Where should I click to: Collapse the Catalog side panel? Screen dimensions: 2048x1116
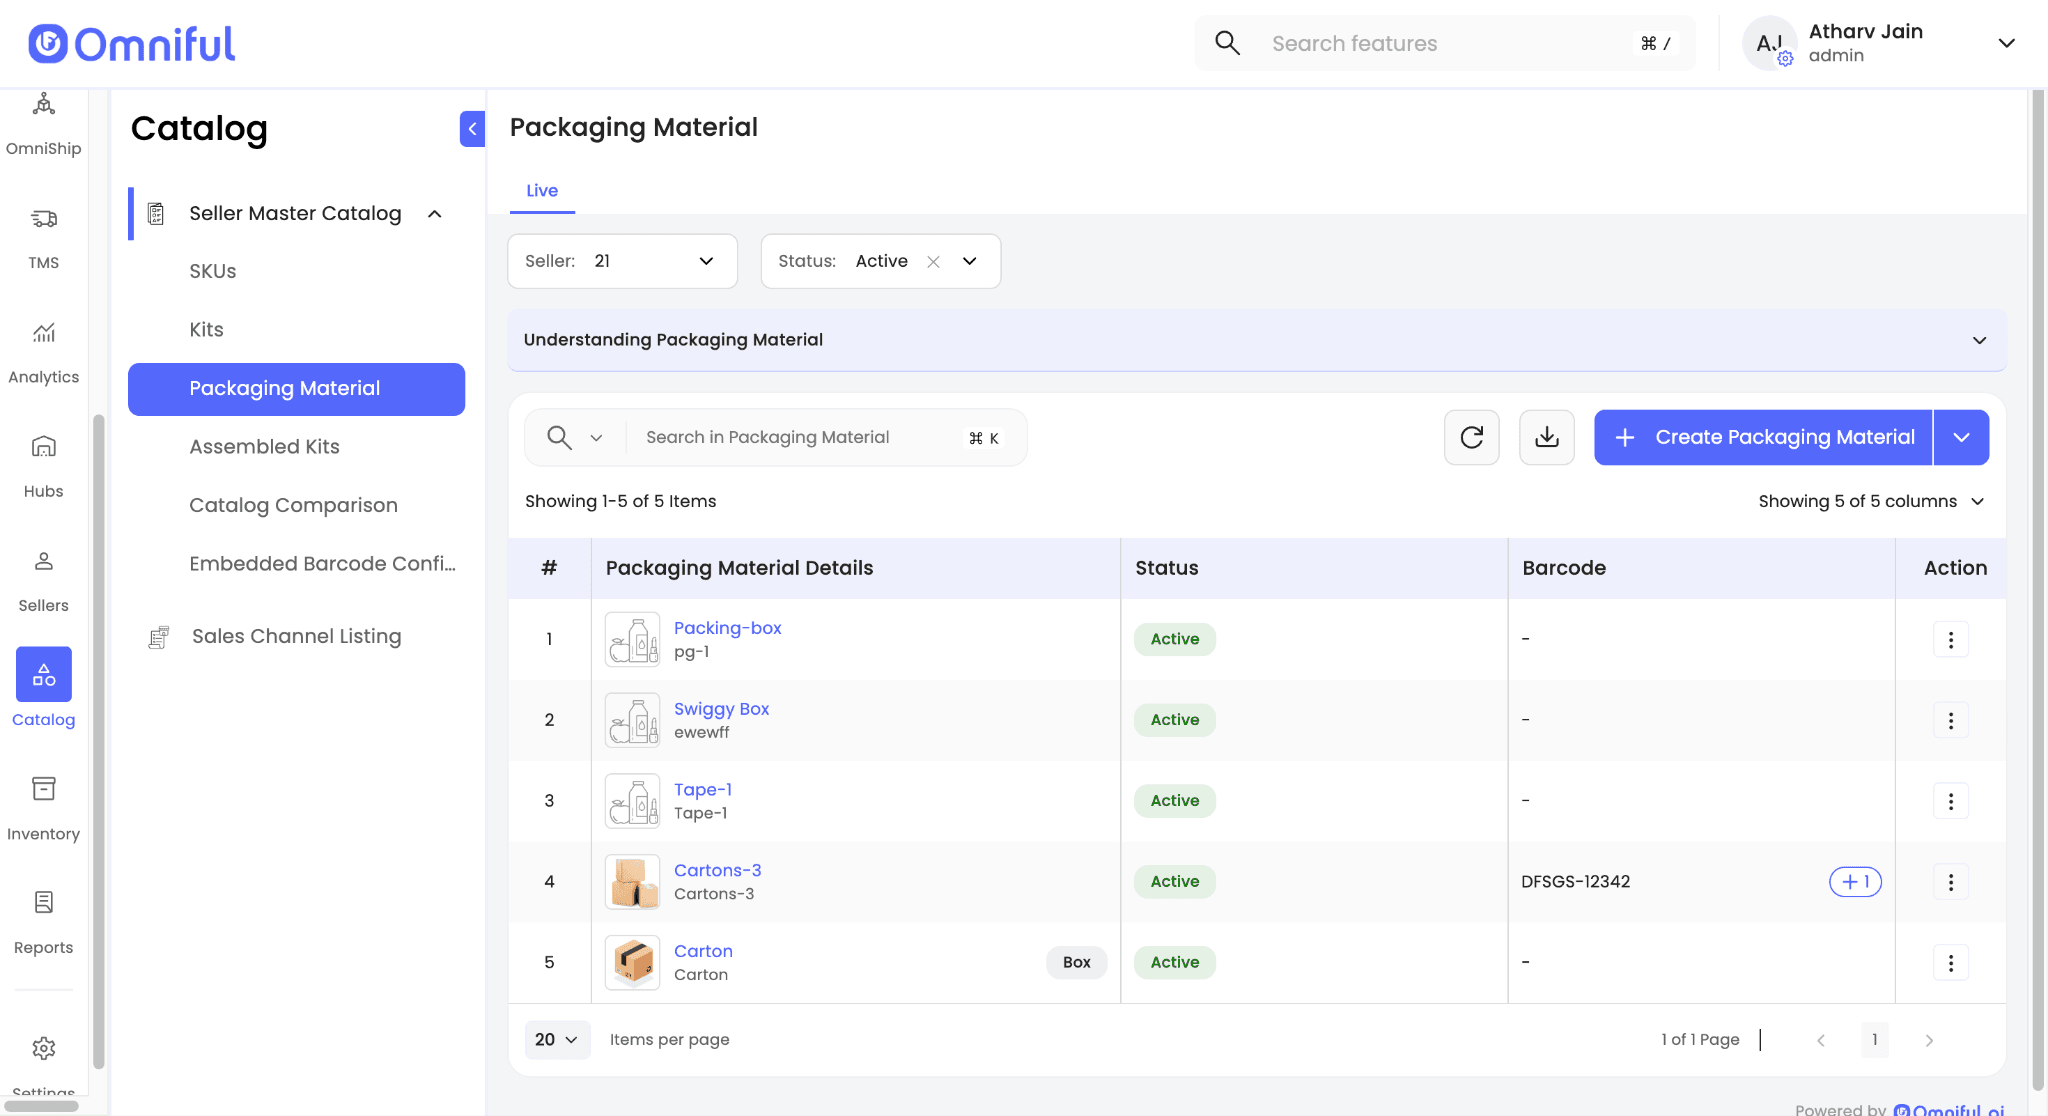(x=472, y=129)
